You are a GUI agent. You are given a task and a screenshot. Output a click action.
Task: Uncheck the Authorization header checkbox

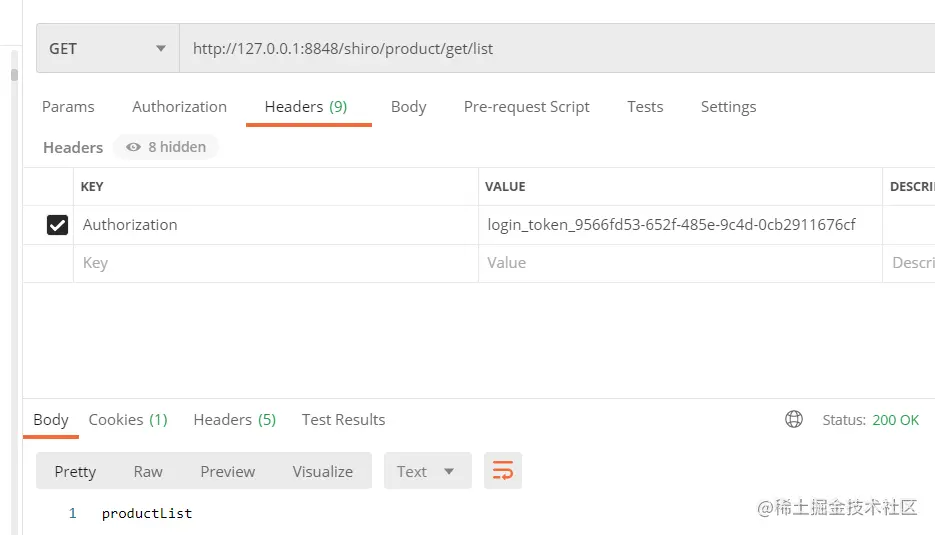pyautogui.click(x=57, y=225)
